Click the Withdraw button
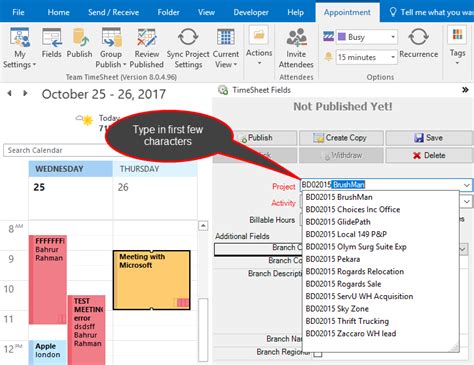Screen dimensions: 474x365 341,155
